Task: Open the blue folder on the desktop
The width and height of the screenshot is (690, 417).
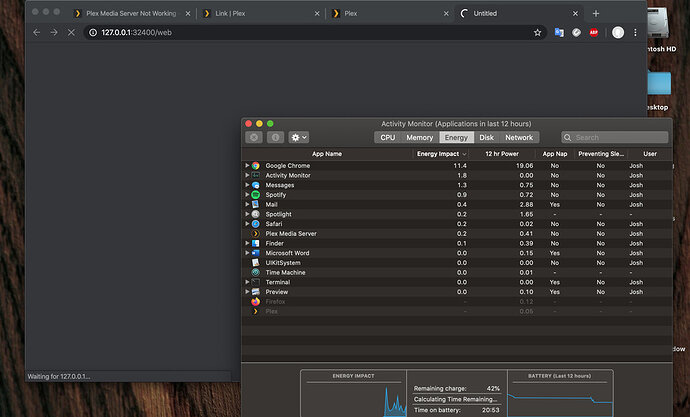Action: 659,83
